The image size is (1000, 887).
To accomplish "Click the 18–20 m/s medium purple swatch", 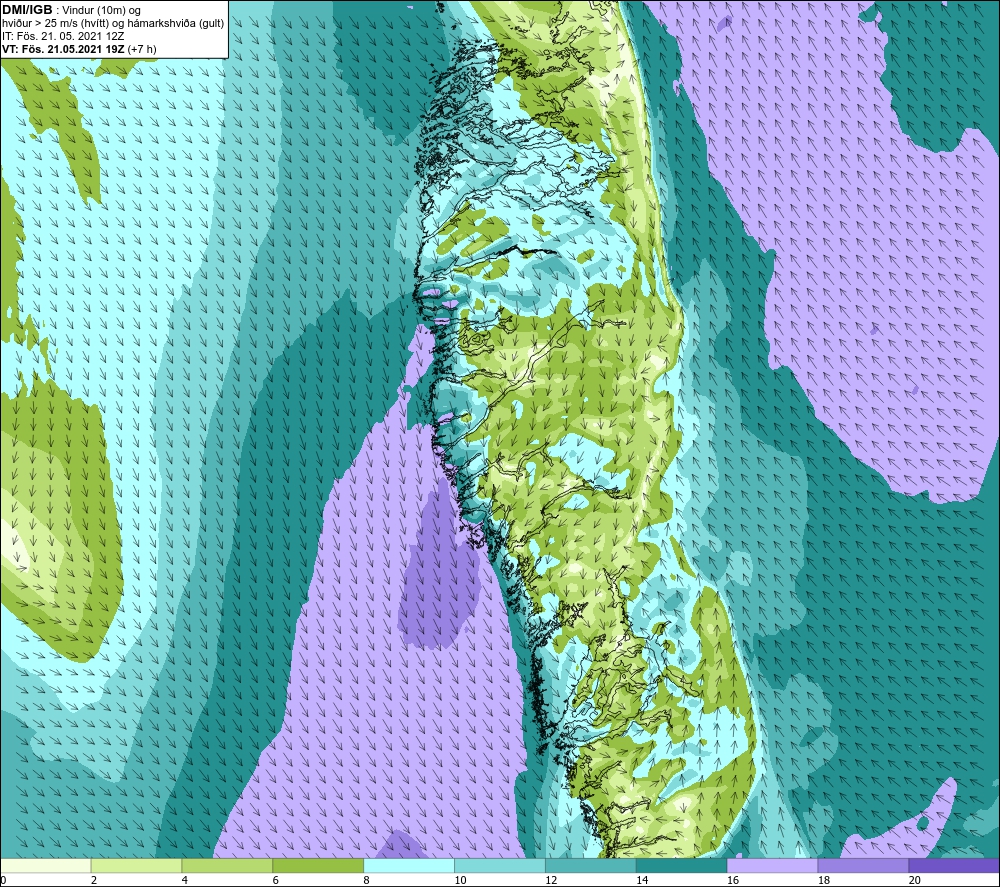I will (863, 866).
